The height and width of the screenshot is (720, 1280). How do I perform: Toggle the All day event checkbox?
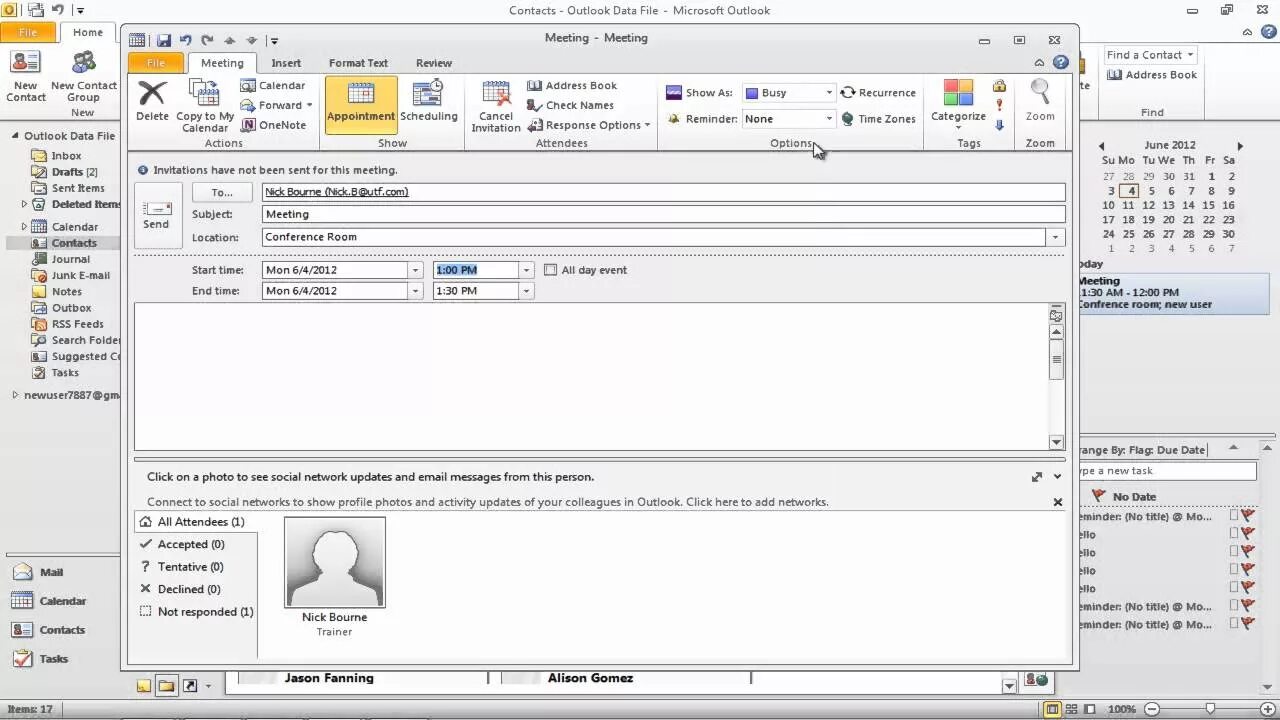click(551, 270)
